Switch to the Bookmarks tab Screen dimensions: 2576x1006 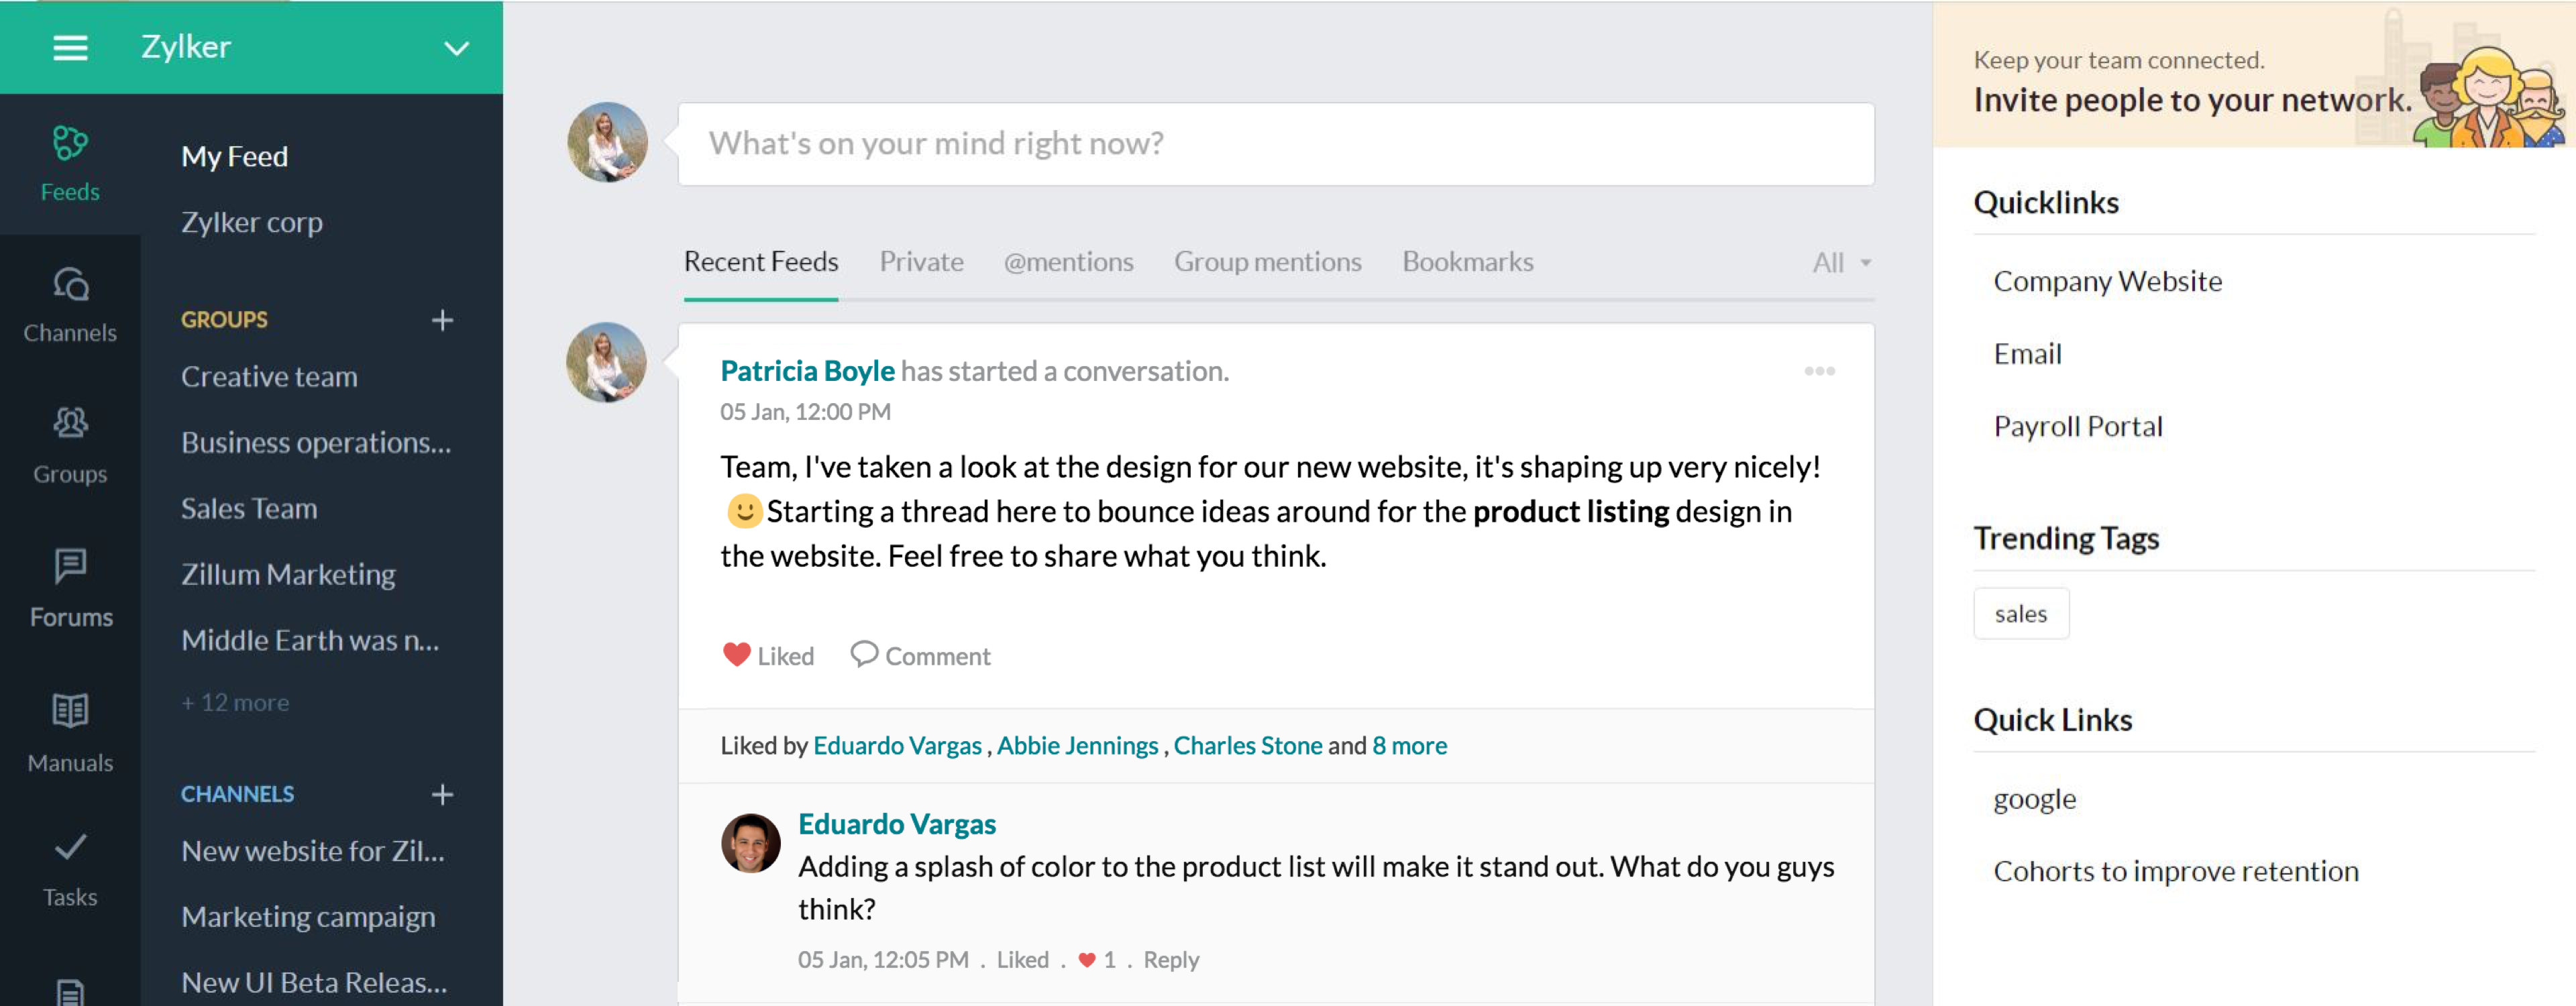[x=1467, y=262]
